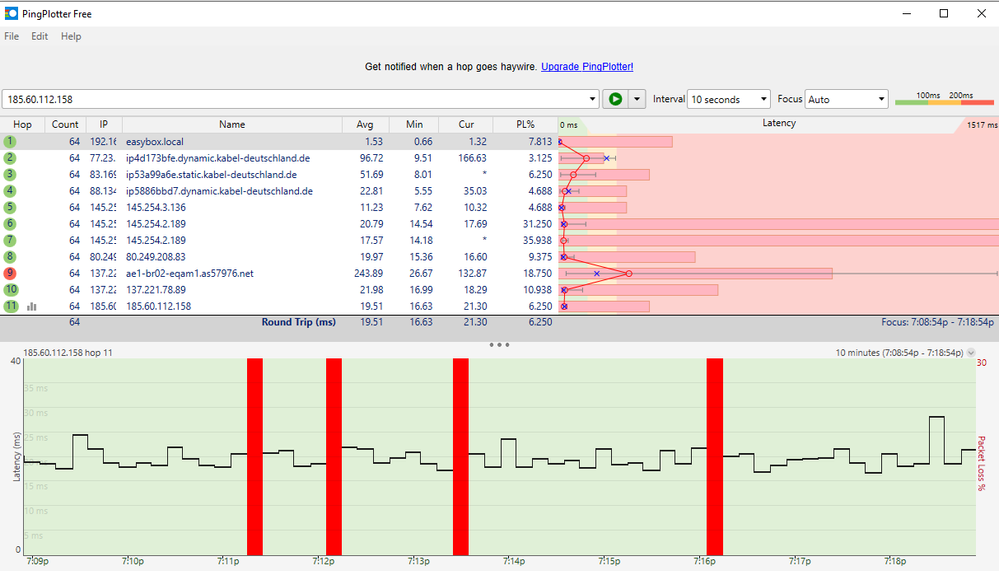Click the 145.254.3.136 name cell

coord(156,207)
